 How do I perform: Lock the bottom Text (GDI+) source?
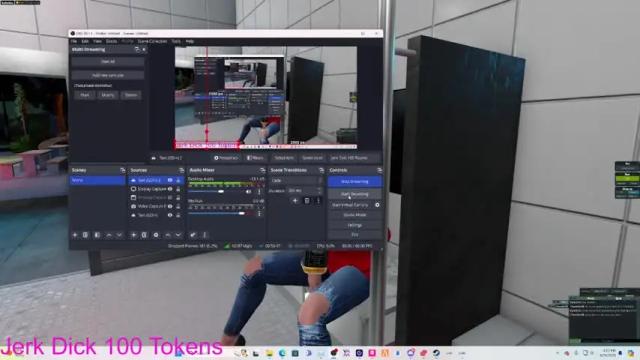click(178, 215)
